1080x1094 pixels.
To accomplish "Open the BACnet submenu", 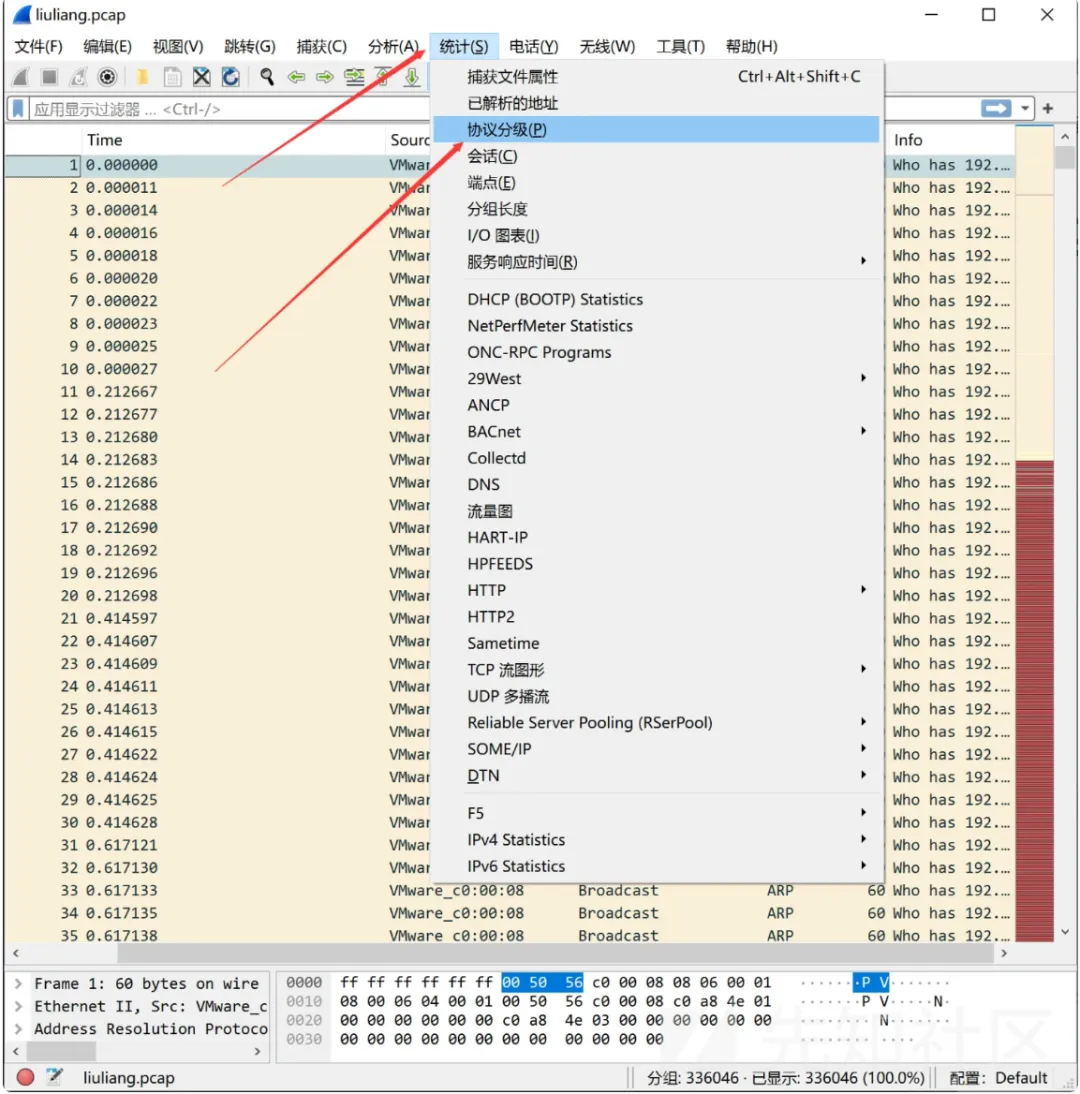I will pos(656,431).
